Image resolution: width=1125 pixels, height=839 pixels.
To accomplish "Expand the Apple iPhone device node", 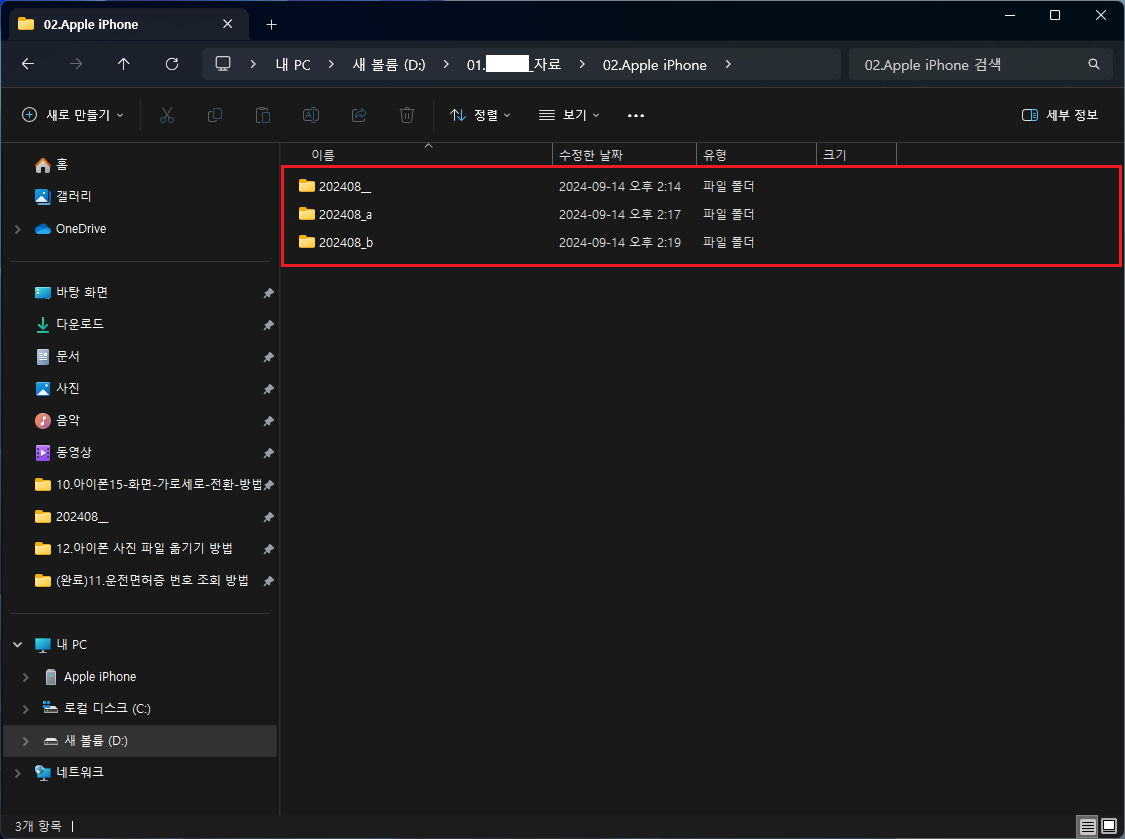I will (x=26, y=677).
